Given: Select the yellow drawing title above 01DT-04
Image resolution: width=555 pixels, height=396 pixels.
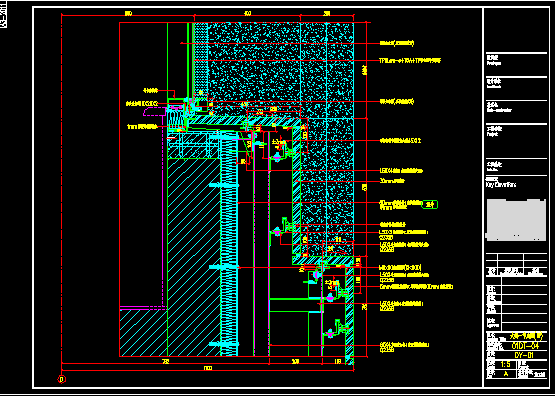Looking at the screenshot, I should [526, 336].
